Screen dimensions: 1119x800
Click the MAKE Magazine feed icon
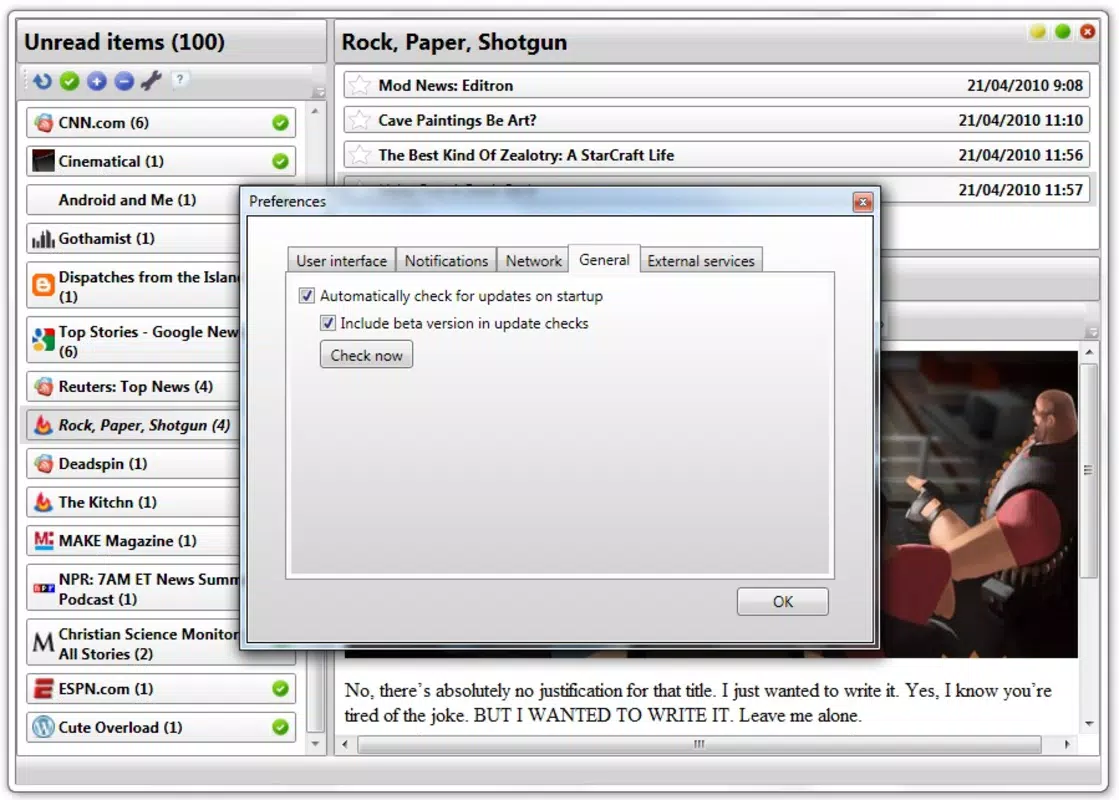(x=44, y=541)
